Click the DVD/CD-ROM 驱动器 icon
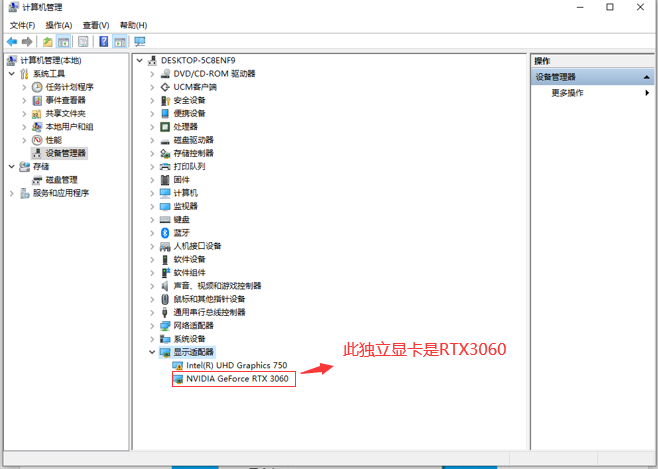The image size is (658, 469). (x=165, y=74)
